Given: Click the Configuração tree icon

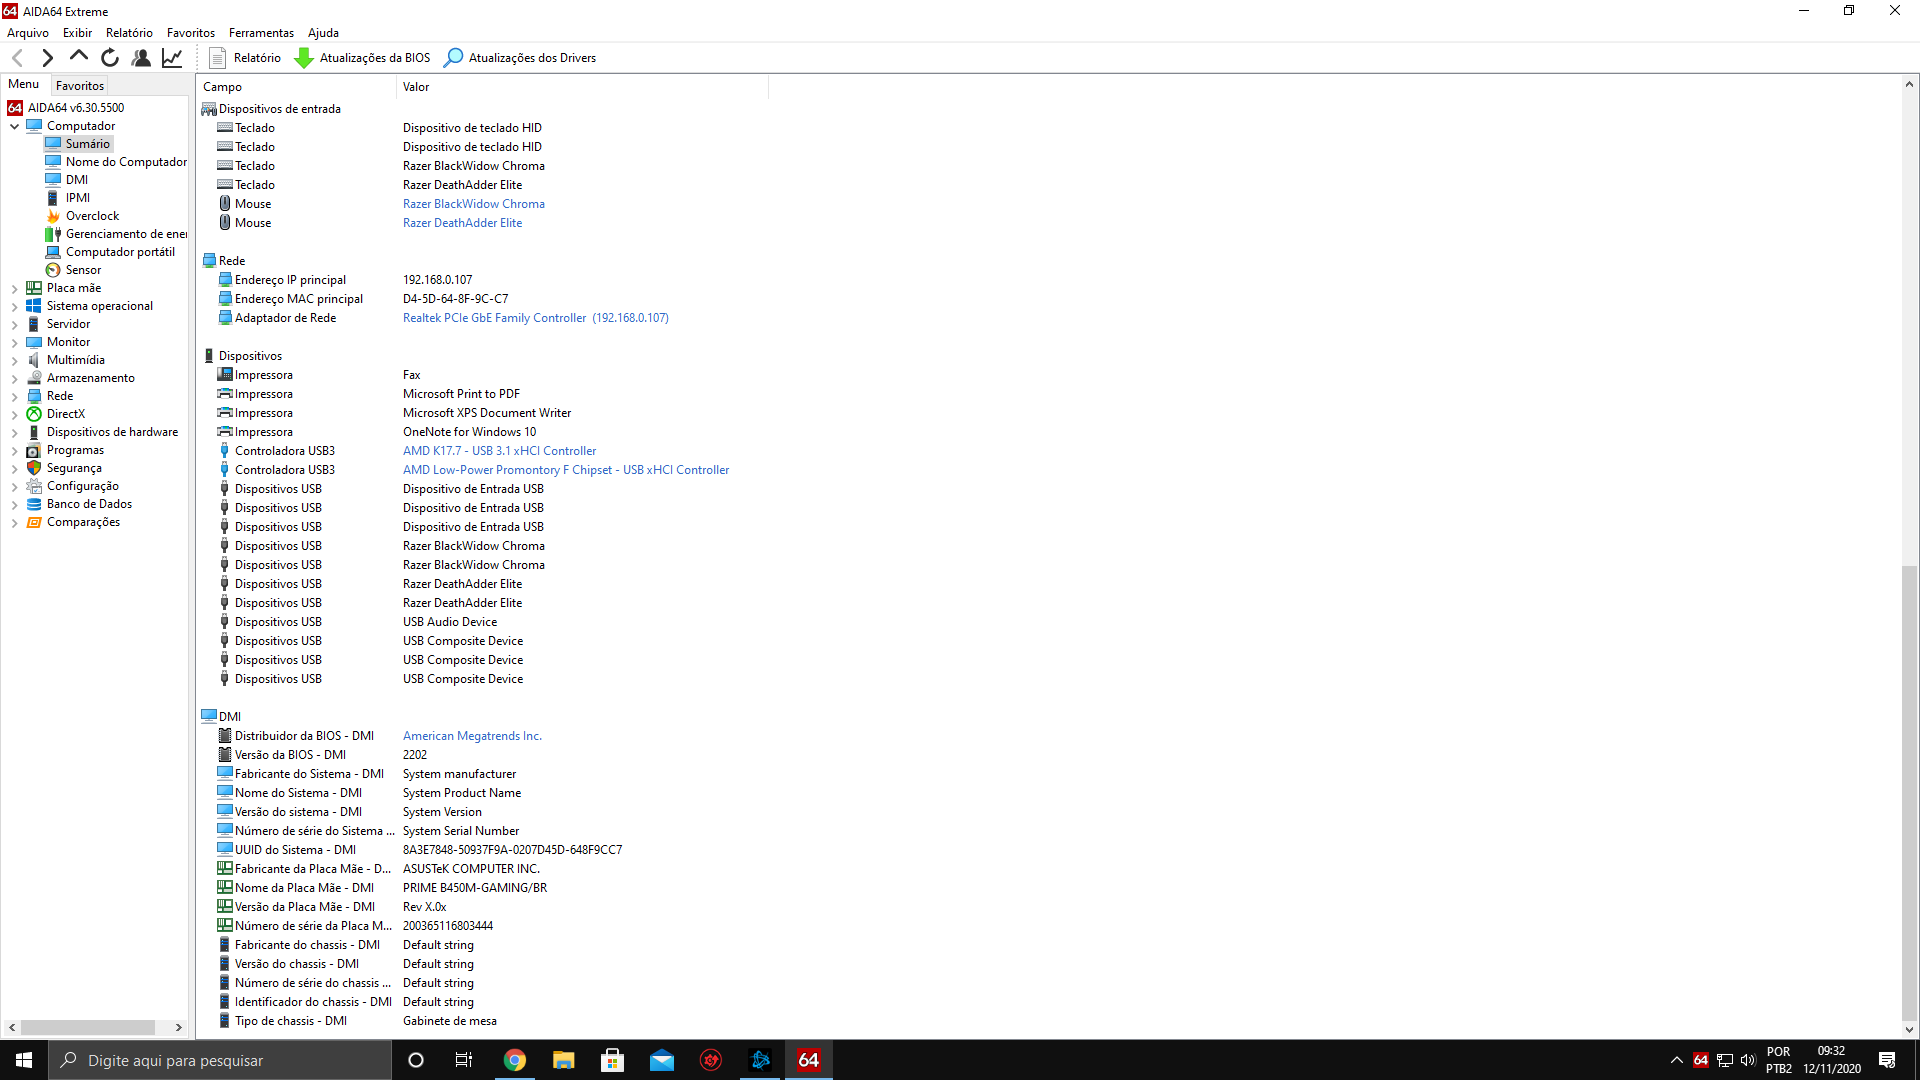Looking at the screenshot, I should click(34, 486).
